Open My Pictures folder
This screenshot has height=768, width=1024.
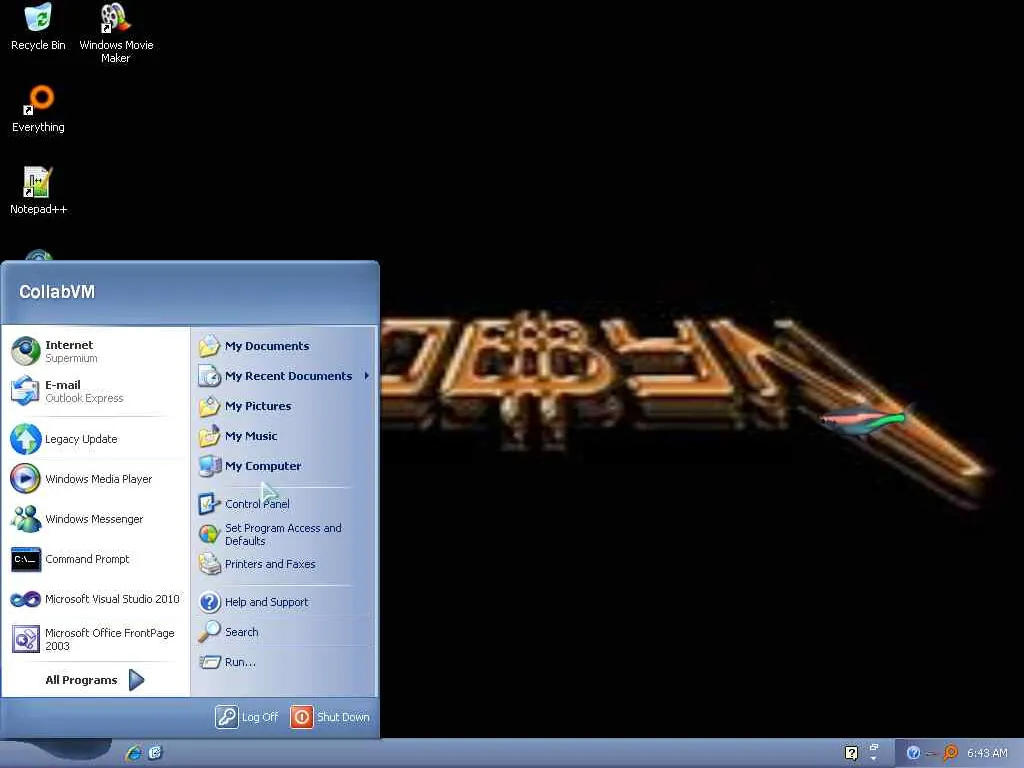point(285,406)
